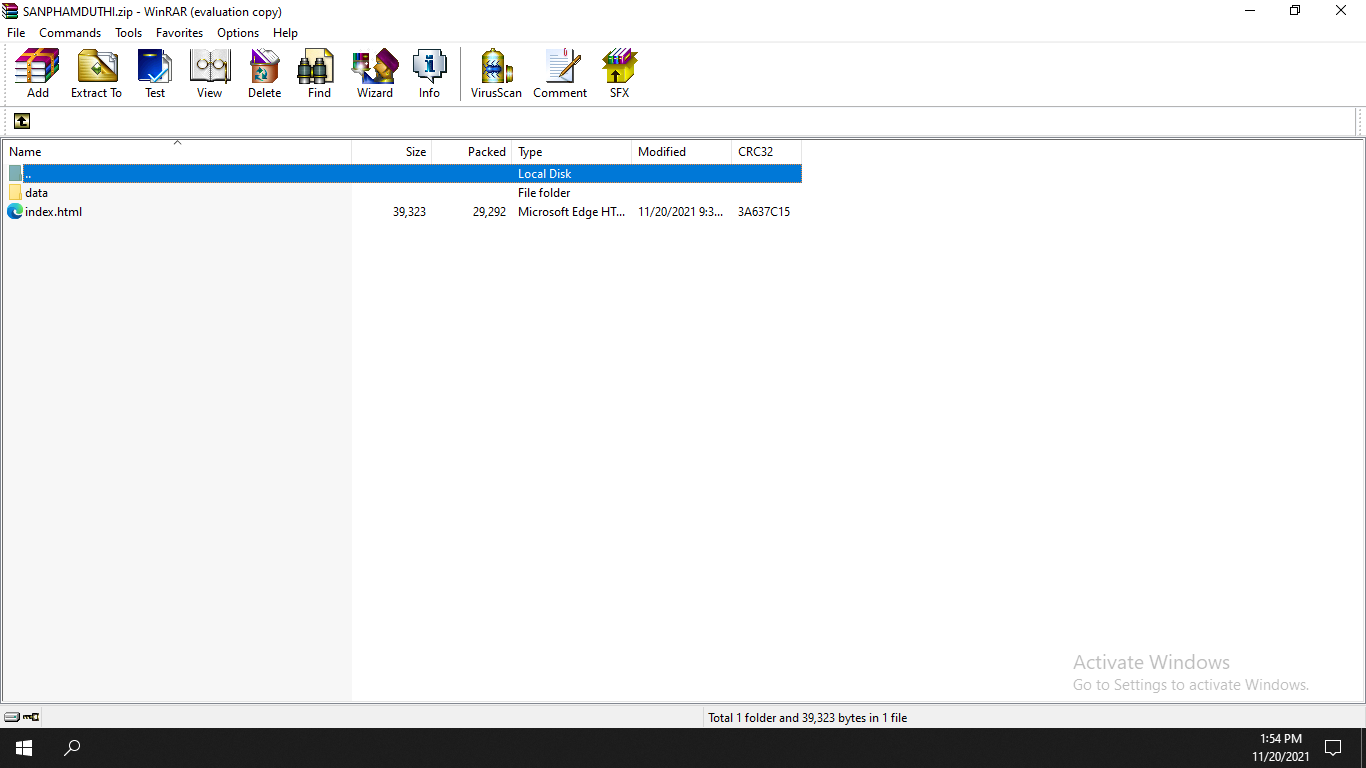Open the File menu
This screenshot has width=1366, height=768.
click(16, 33)
